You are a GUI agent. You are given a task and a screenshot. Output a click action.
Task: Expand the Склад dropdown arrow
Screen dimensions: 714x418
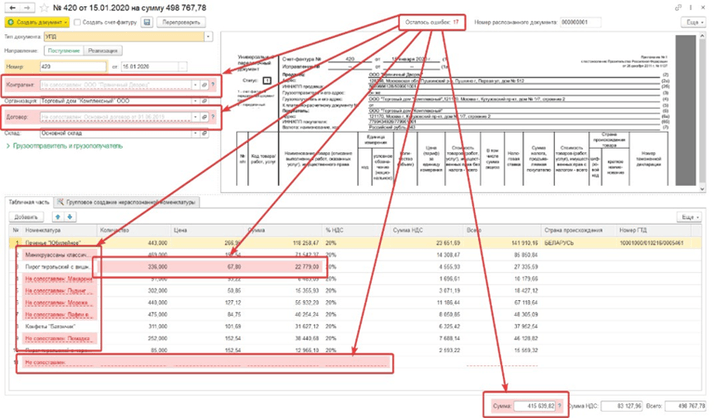point(195,133)
